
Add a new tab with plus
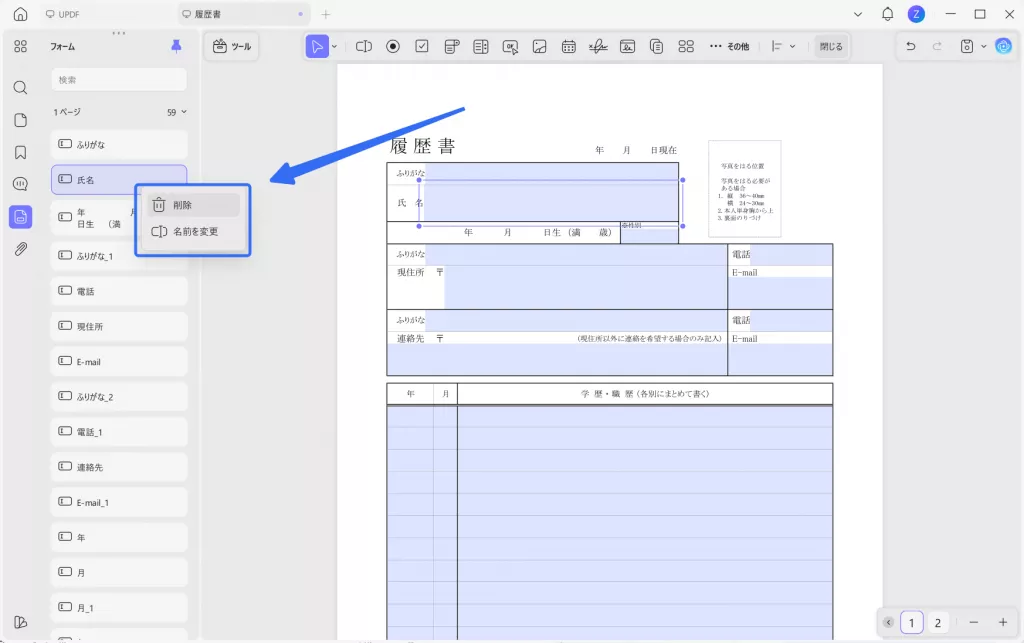point(326,14)
